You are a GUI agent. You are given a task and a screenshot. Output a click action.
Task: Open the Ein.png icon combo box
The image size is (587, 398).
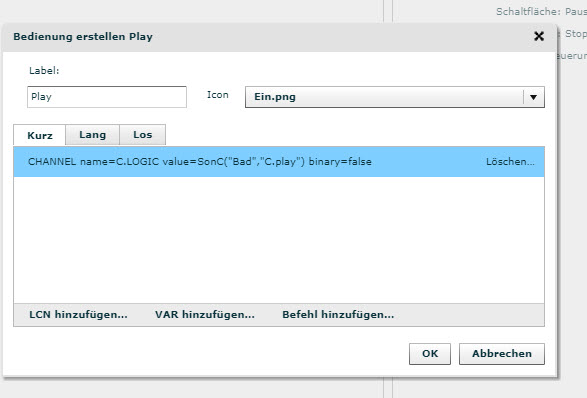(395, 97)
